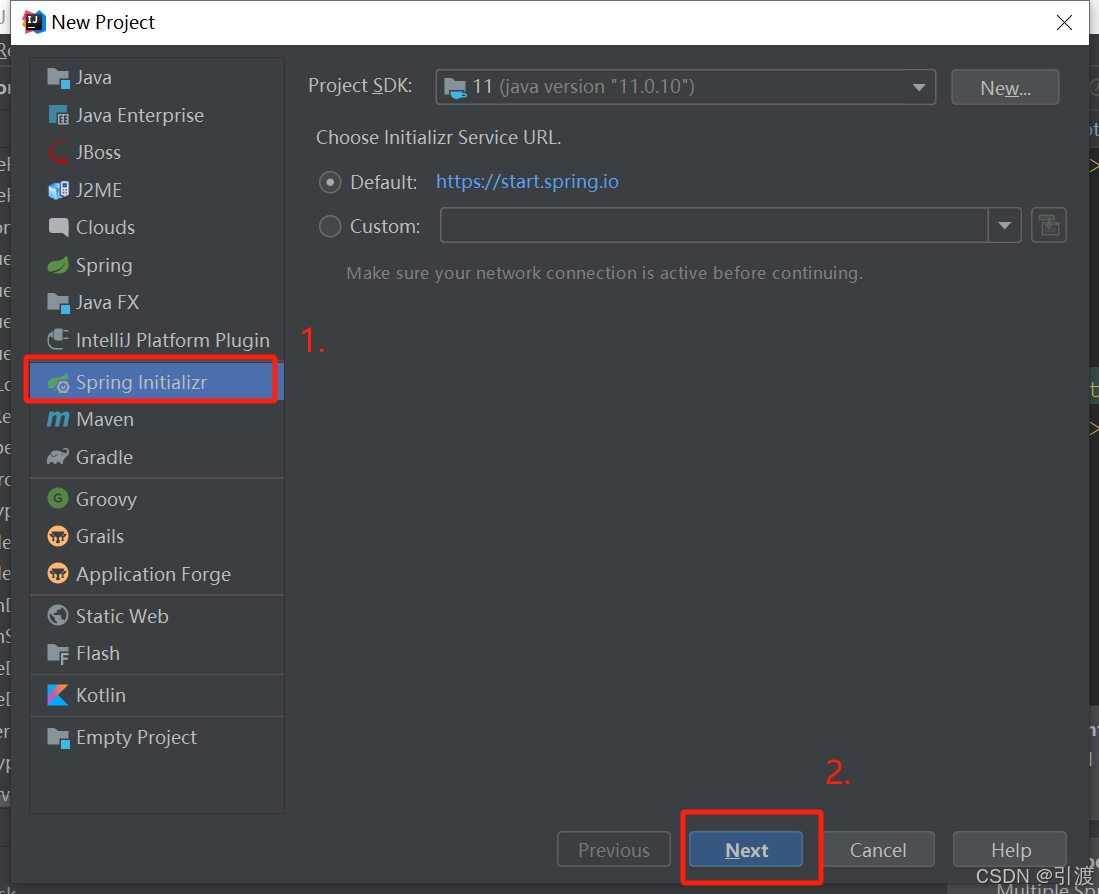Pick Application Forge entry

pyautogui.click(x=153, y=575)
